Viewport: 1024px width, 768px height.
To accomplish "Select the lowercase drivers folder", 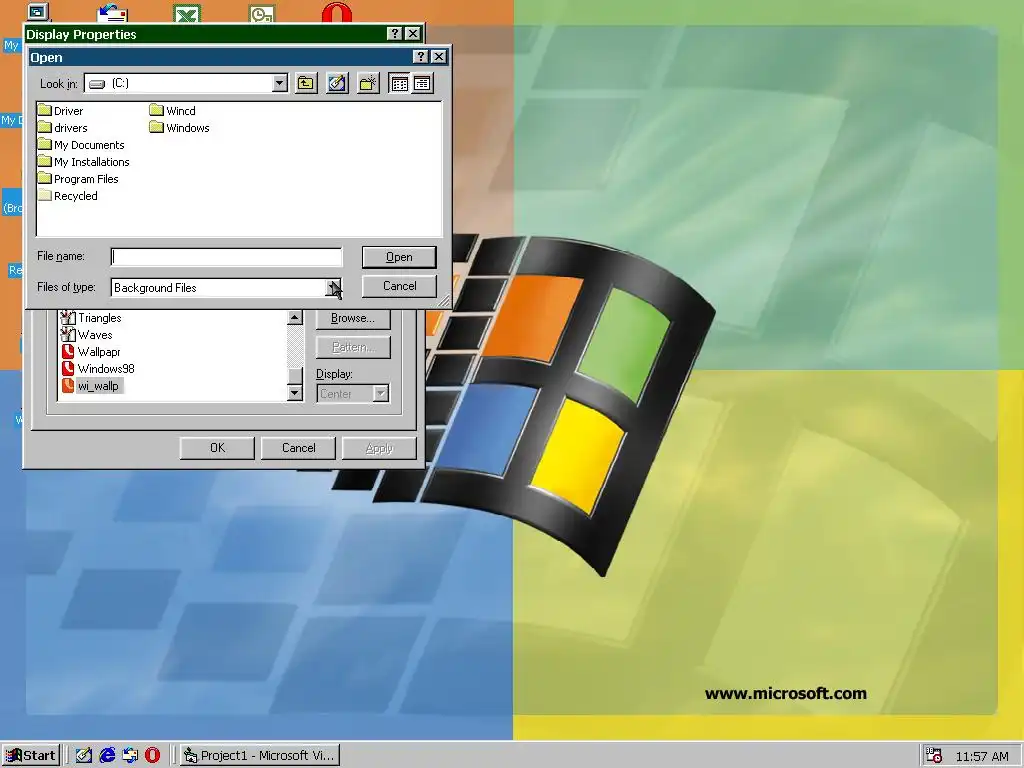I will pos(63,127).
